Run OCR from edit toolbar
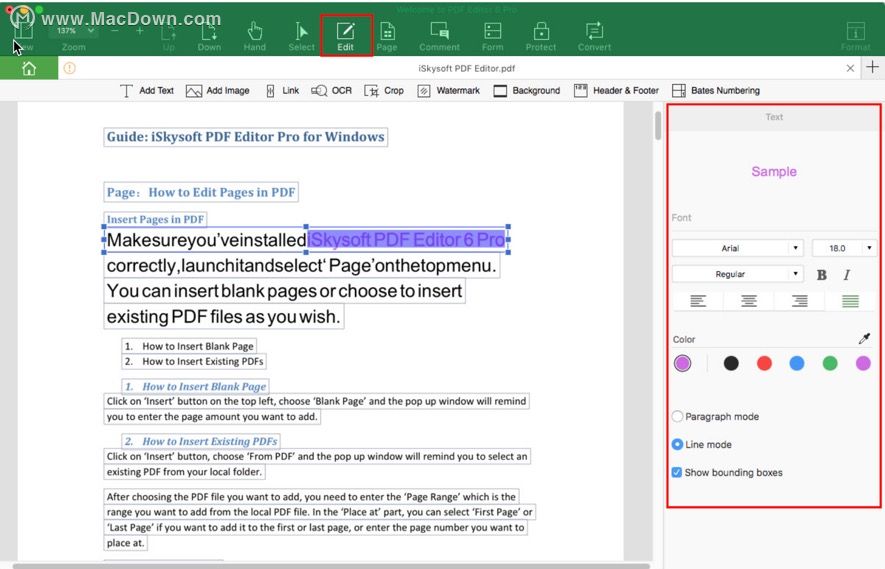 [x=332, y=90]
